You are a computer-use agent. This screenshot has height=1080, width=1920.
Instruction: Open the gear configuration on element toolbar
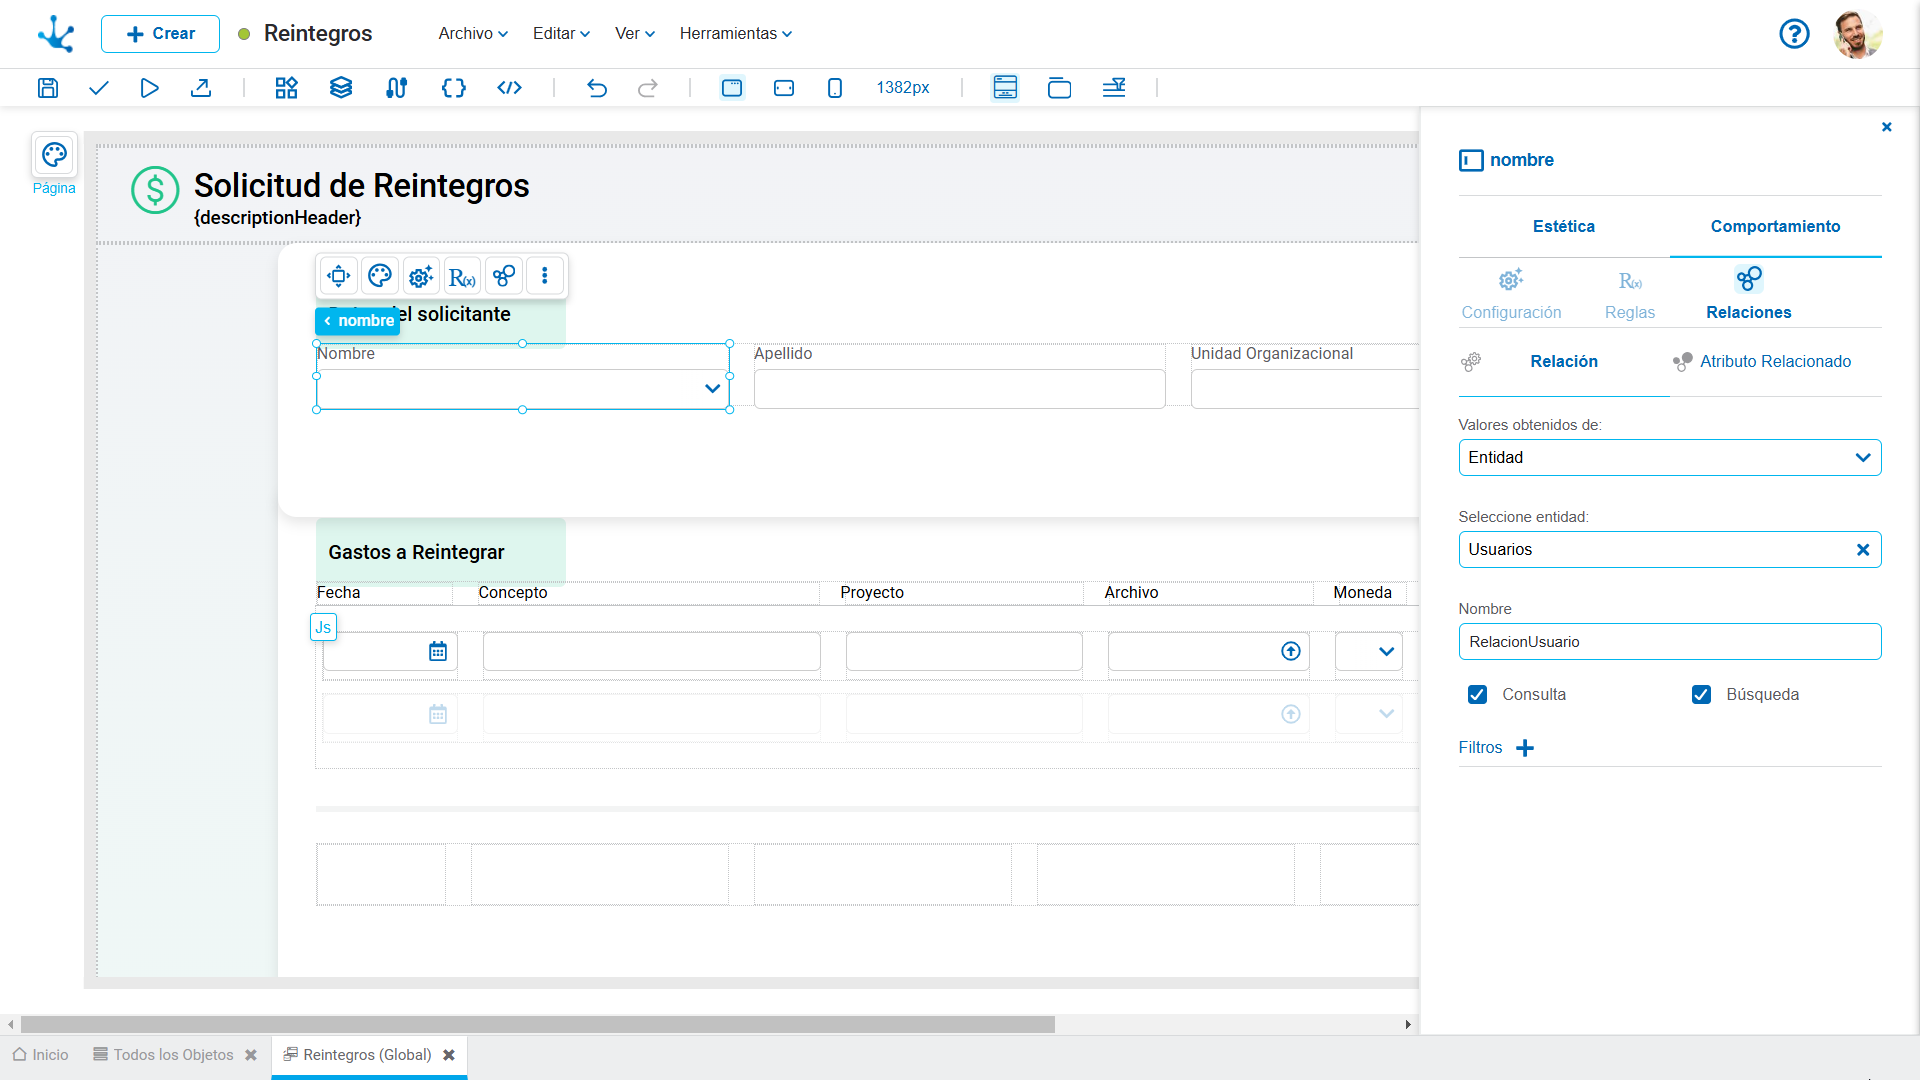pyautogui.click(x=421, y=276)
